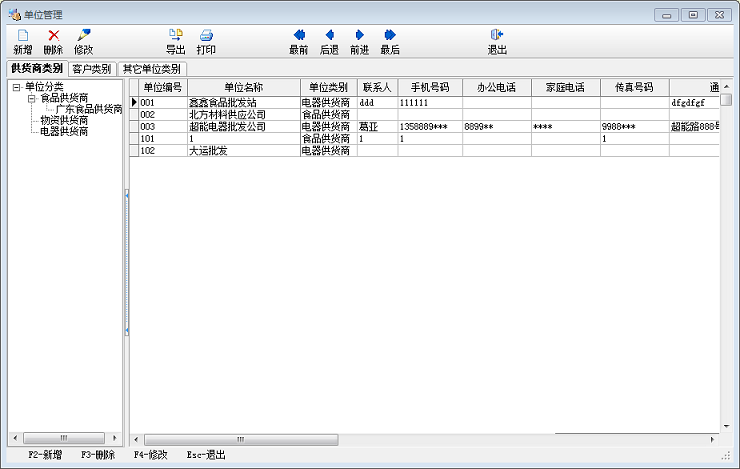Switch to the 供货商类别 tab
Image resolution: width=740 pixels, height=469 pixels.
click(37, 68)
